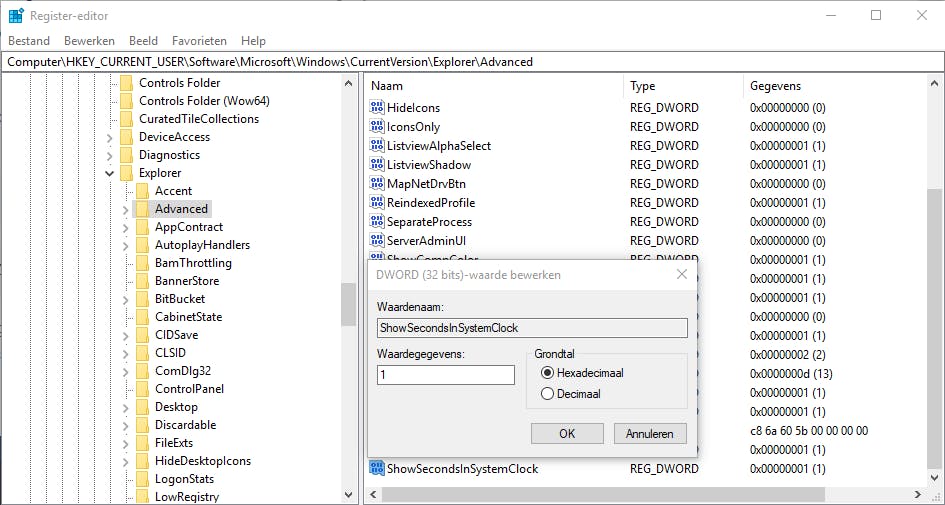Screen dimensions: 945x505
Task: Select the ShowSecondsInSystemClock value icon
Action: pyautogui.click(x=377, y=469)
